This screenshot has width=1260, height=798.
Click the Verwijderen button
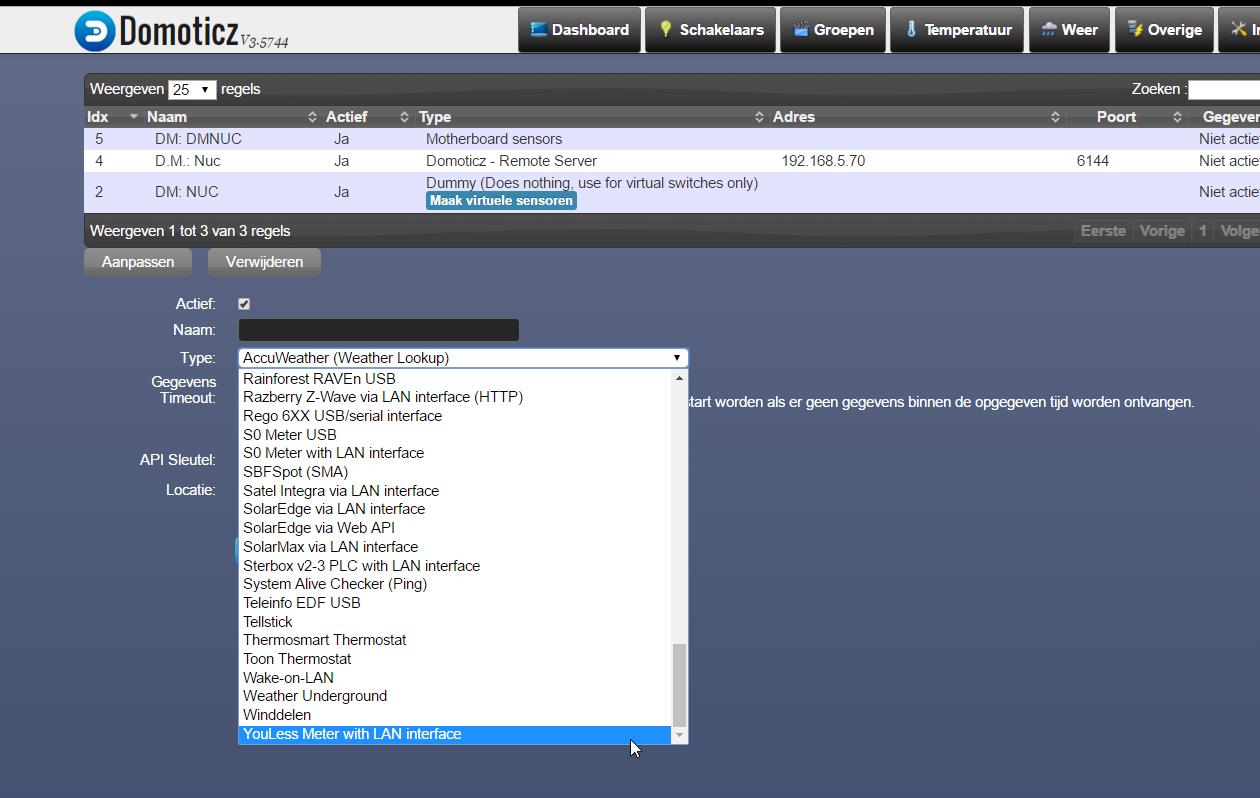pyautogui.click(x=265, y=262)
